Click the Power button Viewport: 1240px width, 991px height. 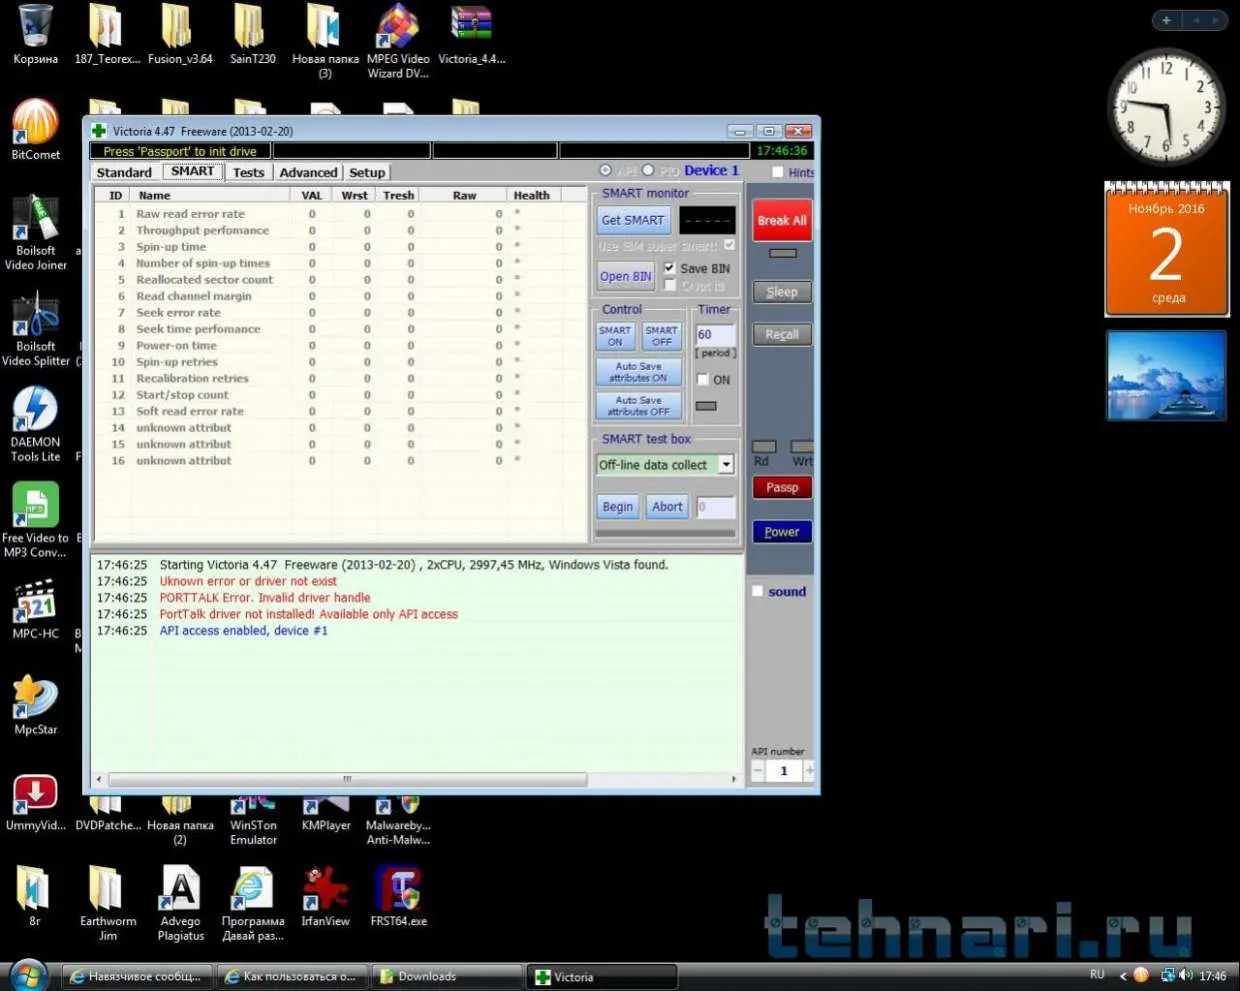point(782,532)
